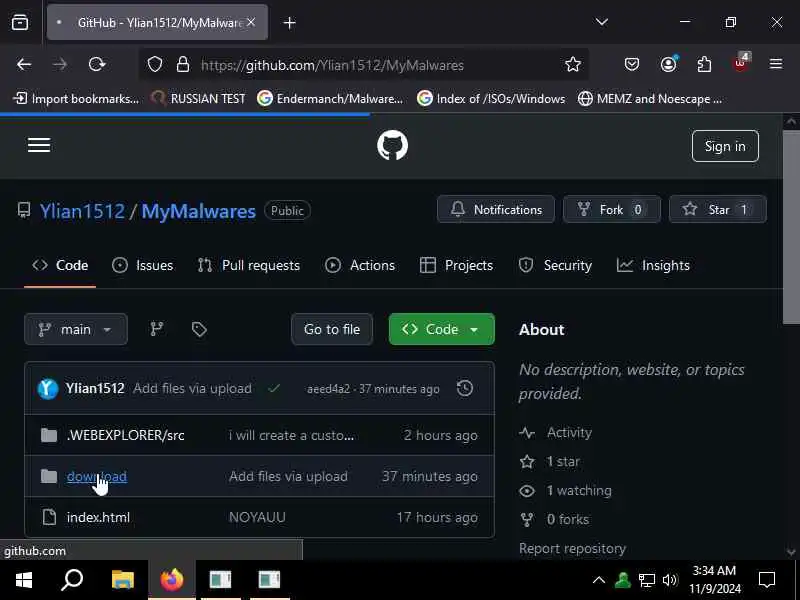Open commit aeed4a2 link
Viewport: 800px width, 600px height.
click(x=328, y=389)
